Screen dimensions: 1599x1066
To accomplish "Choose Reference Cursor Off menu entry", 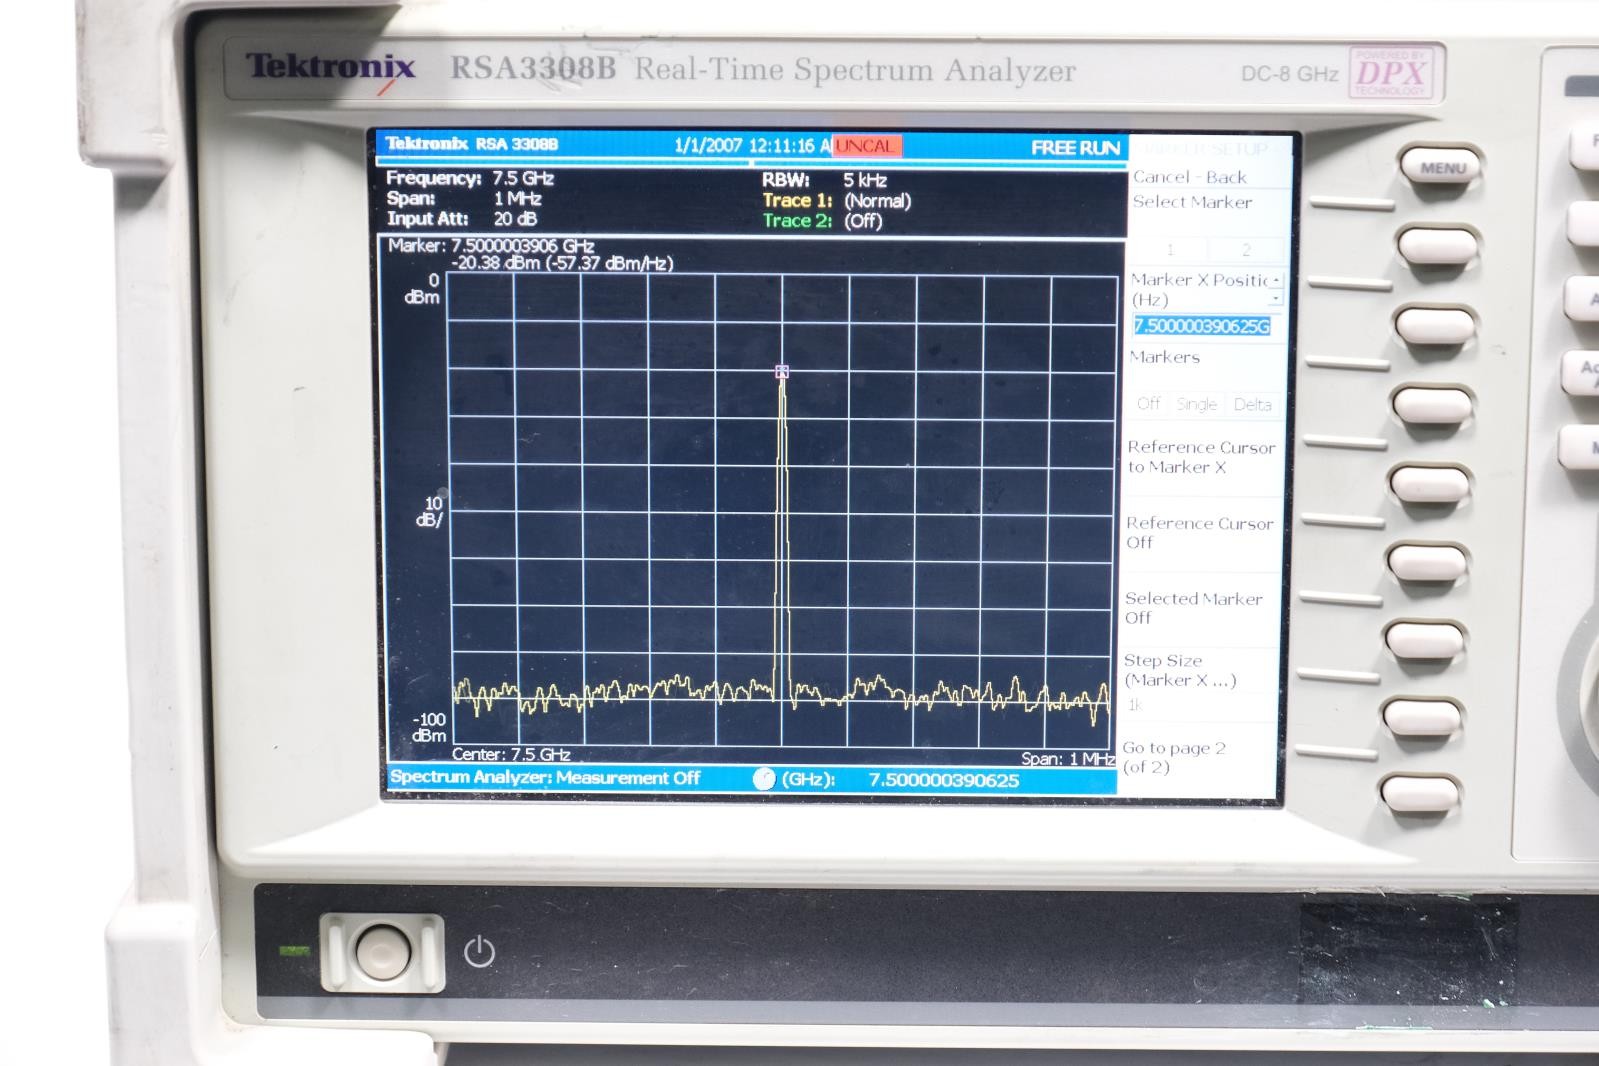I will 1199,533.
